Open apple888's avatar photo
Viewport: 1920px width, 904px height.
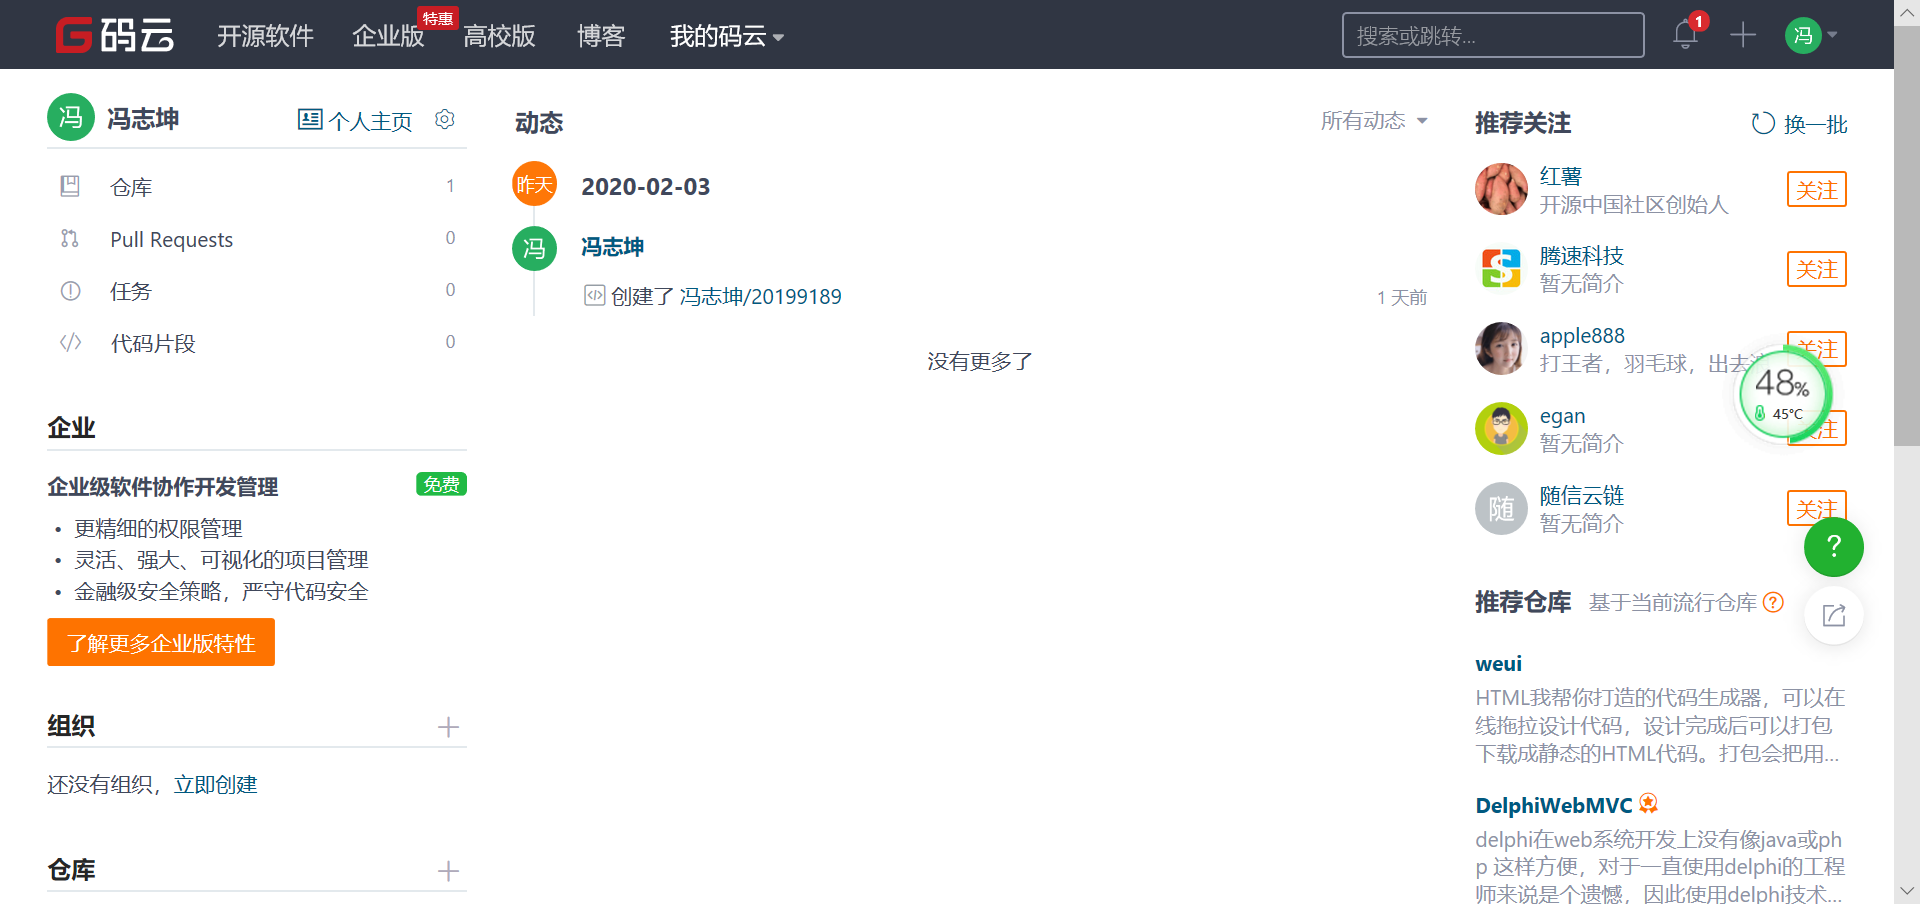pyautogui.click(x=1501, y=348)
